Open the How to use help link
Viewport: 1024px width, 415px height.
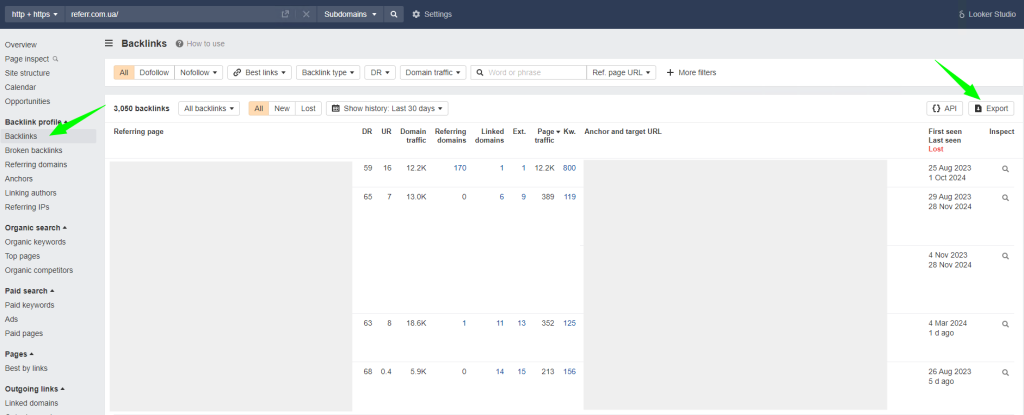coord(200,44)
